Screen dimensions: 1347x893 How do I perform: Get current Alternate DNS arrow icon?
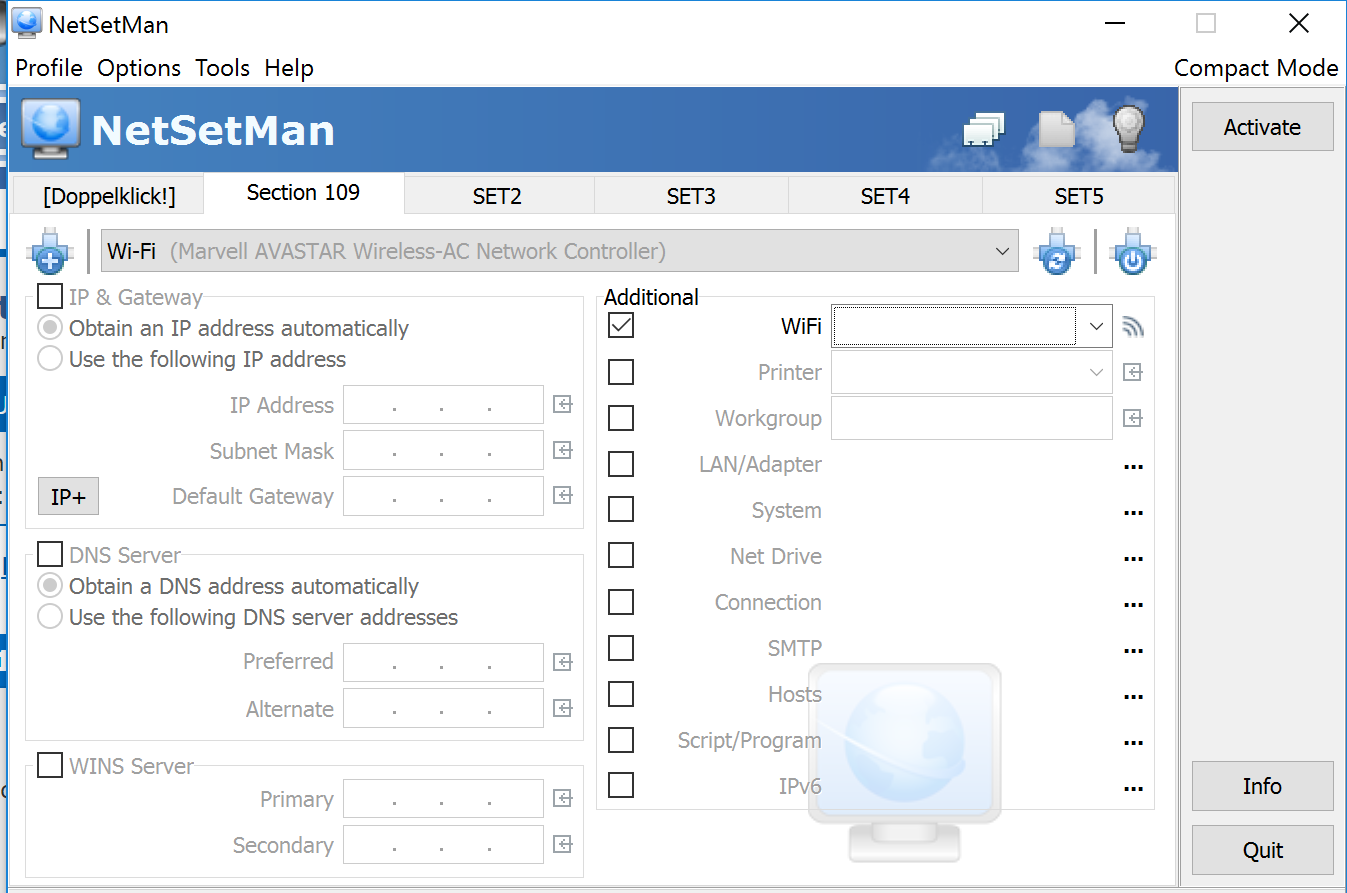click(563, 708)
